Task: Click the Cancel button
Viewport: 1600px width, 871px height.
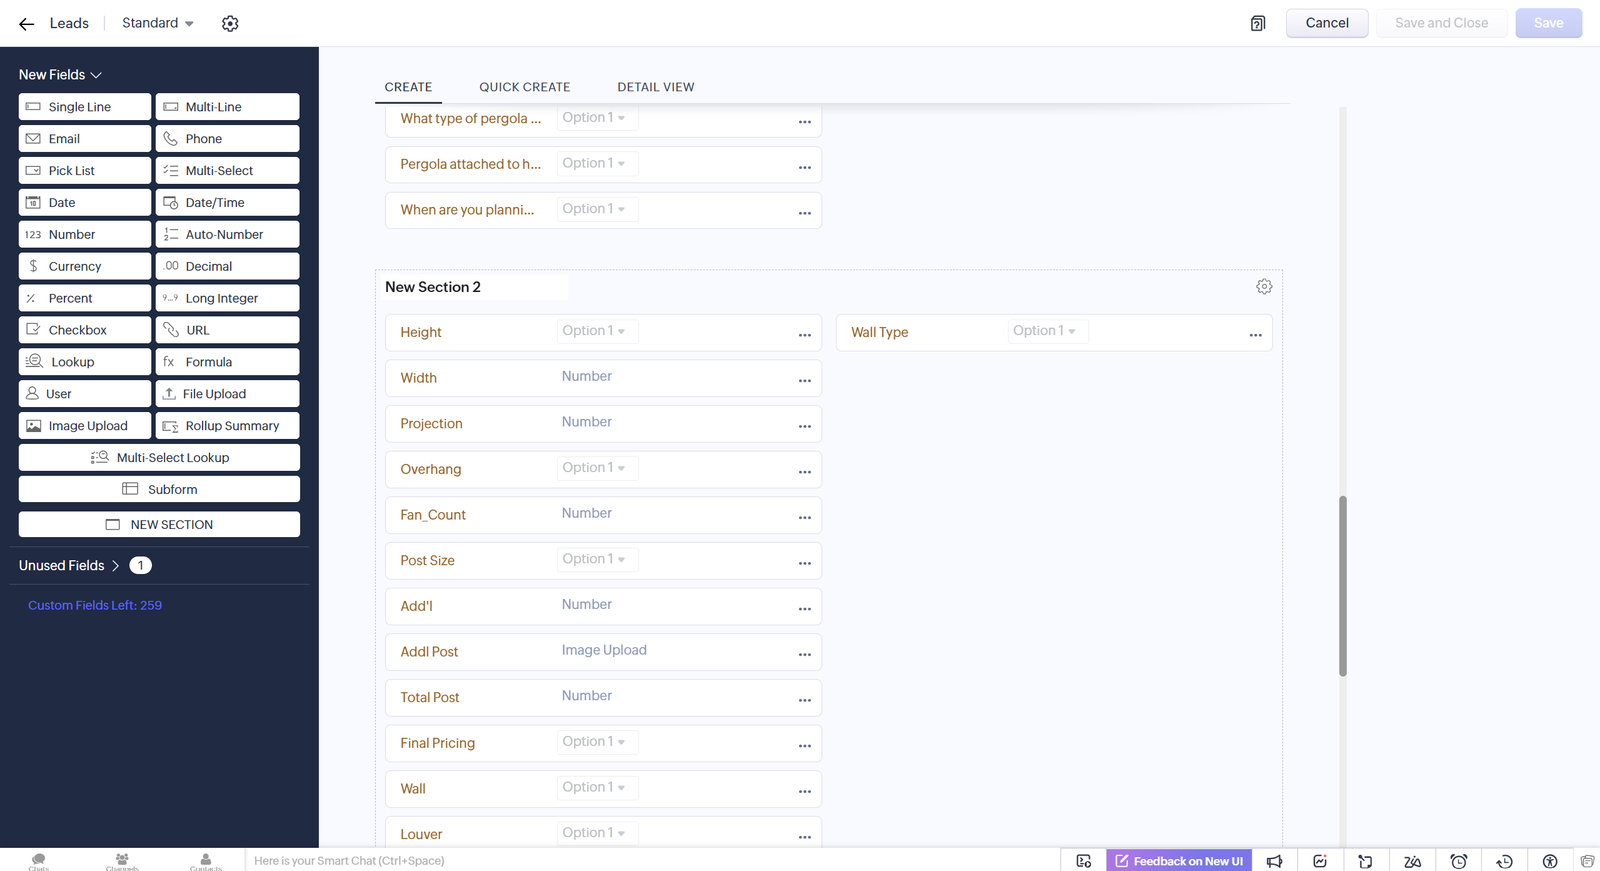Action: click(x=1327, y=23)
